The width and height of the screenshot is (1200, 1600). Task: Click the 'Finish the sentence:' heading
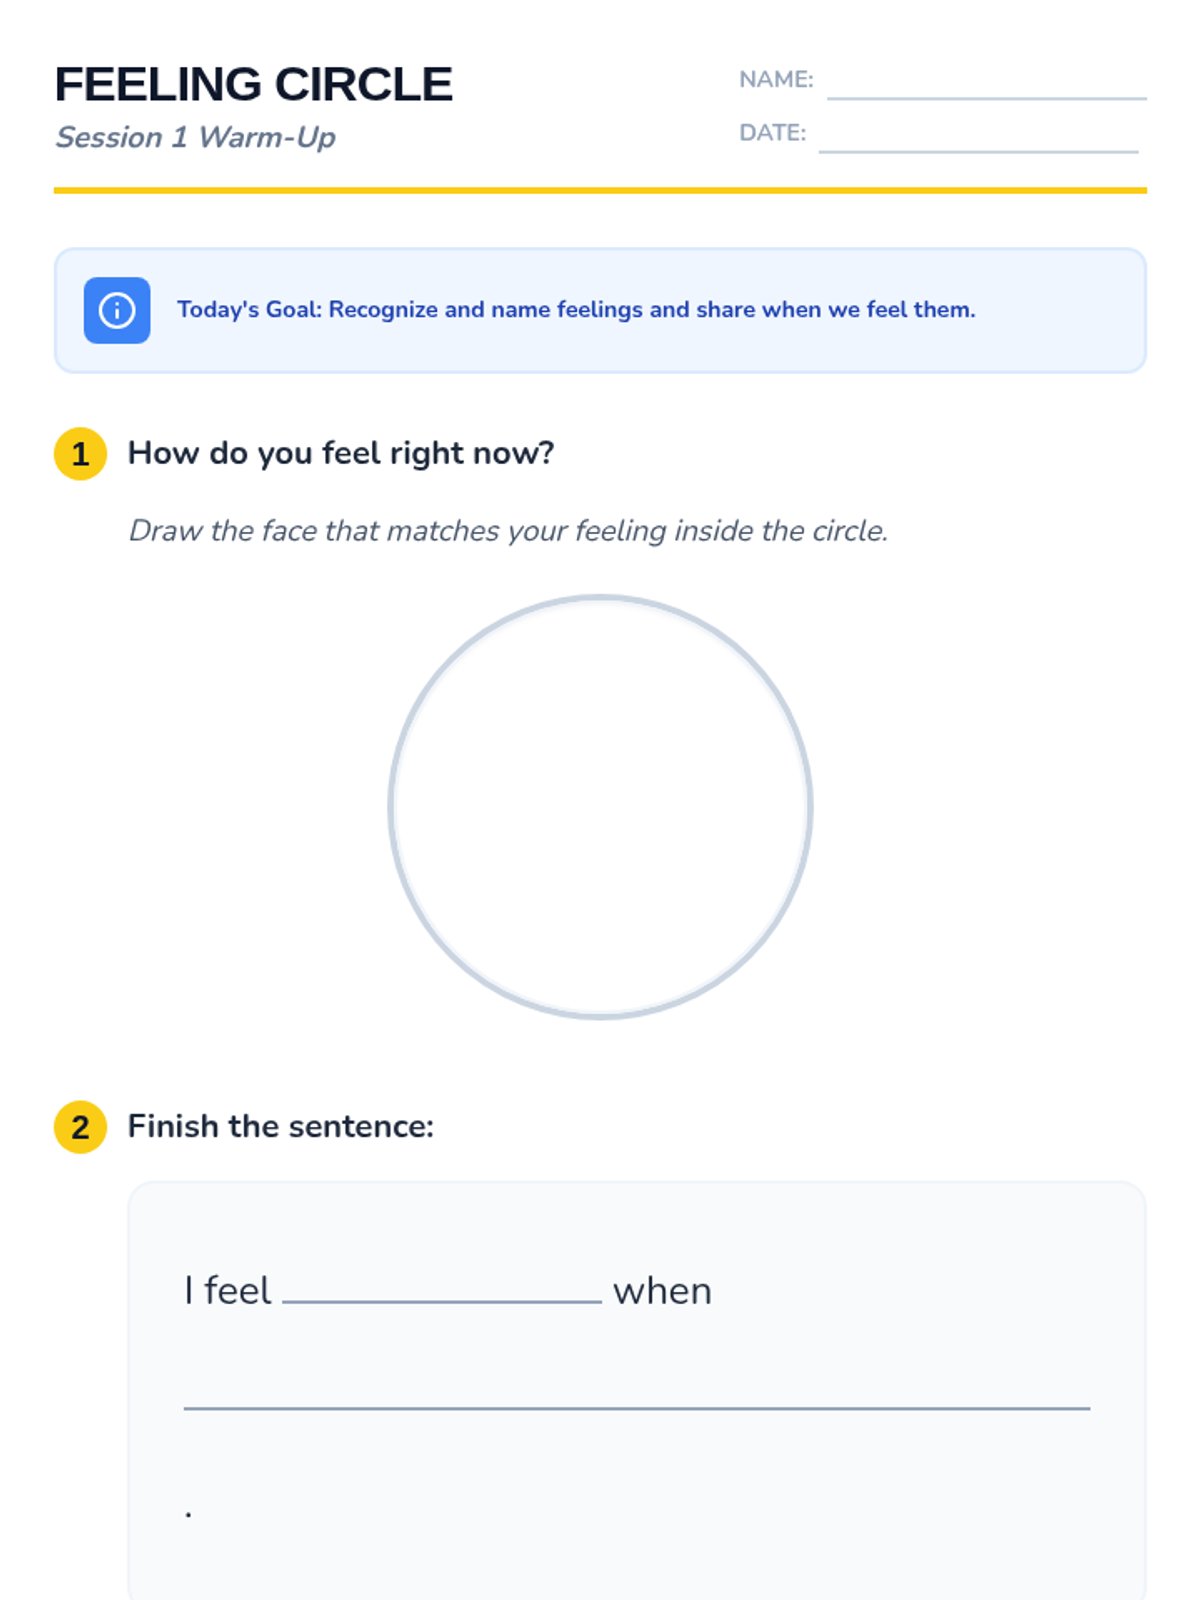[281, 1127]
